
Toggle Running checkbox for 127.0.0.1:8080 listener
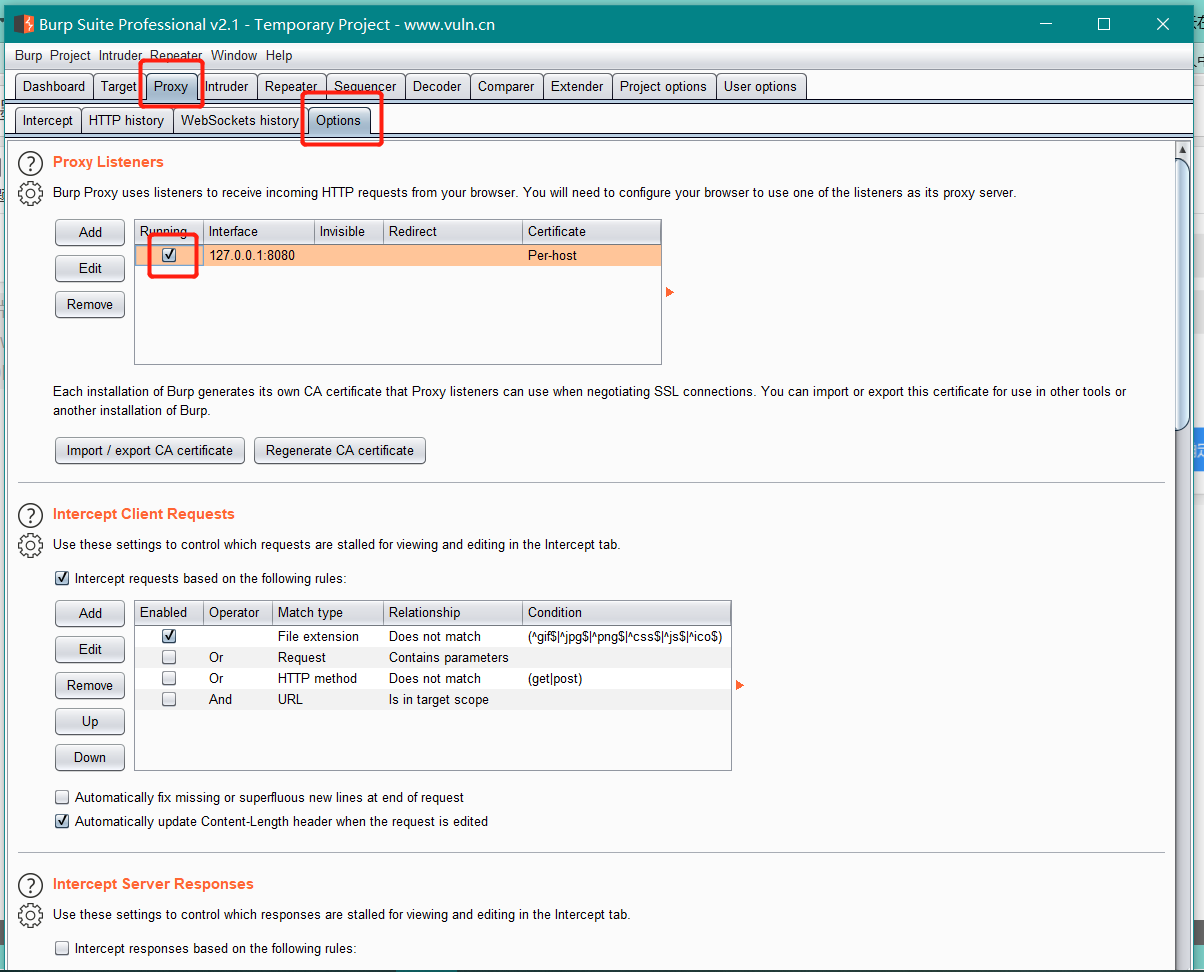169,255
